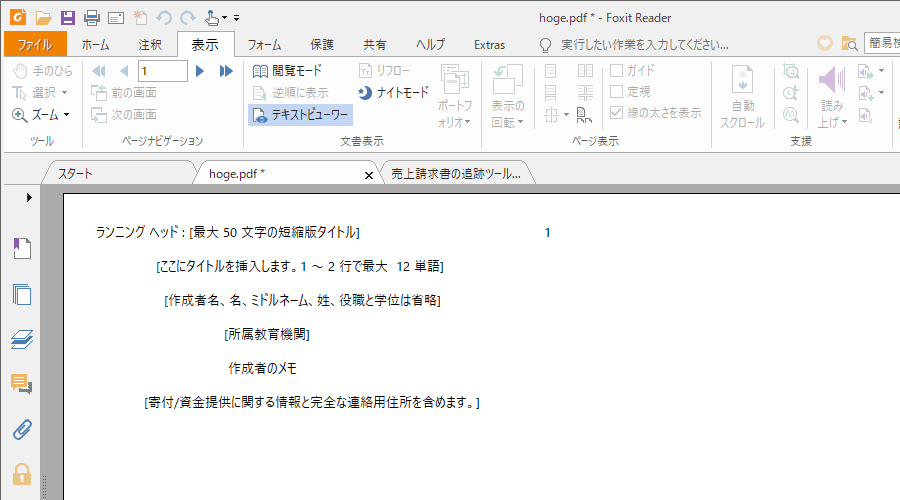
Task: Open the comments panel in the sidebar
Action: (x=22, y=384)
